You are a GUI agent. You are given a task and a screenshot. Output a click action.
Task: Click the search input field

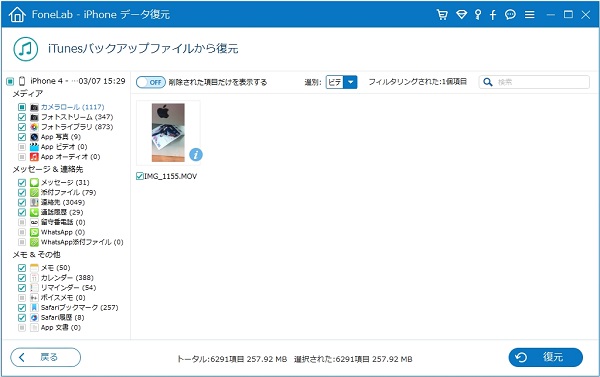coord(534,82)
